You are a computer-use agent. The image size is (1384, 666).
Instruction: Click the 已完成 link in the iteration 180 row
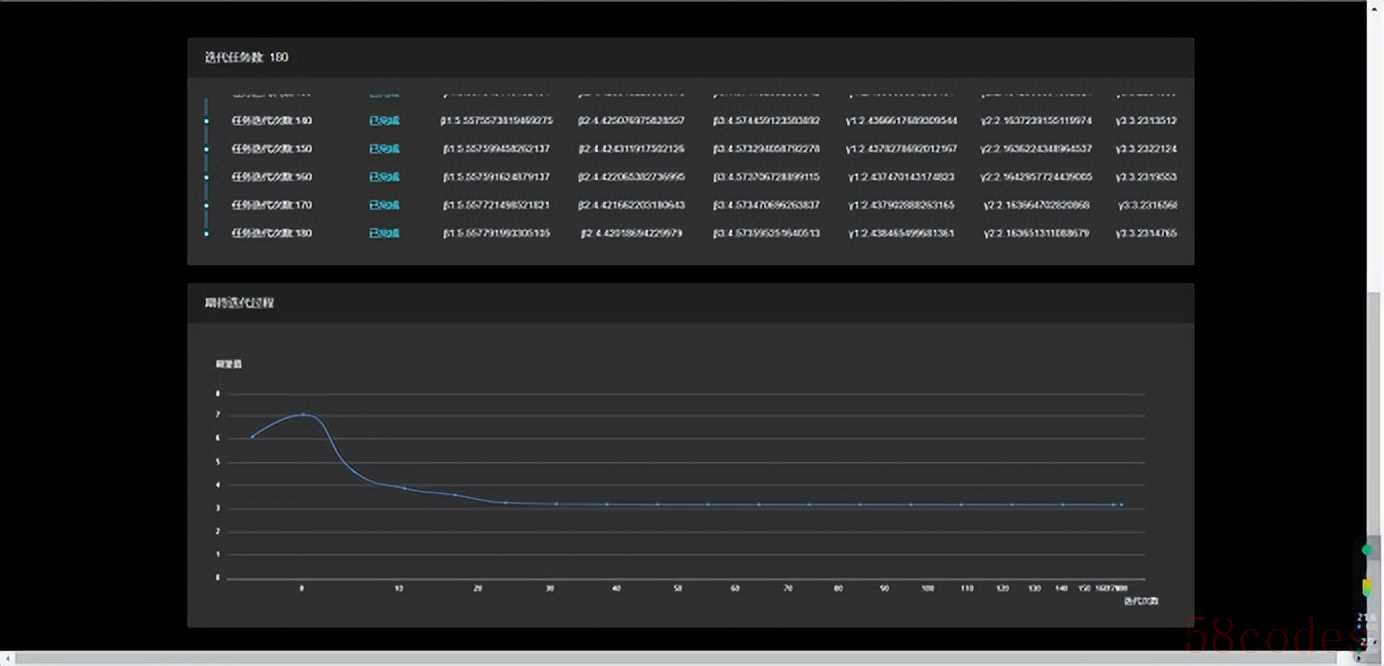384,233
